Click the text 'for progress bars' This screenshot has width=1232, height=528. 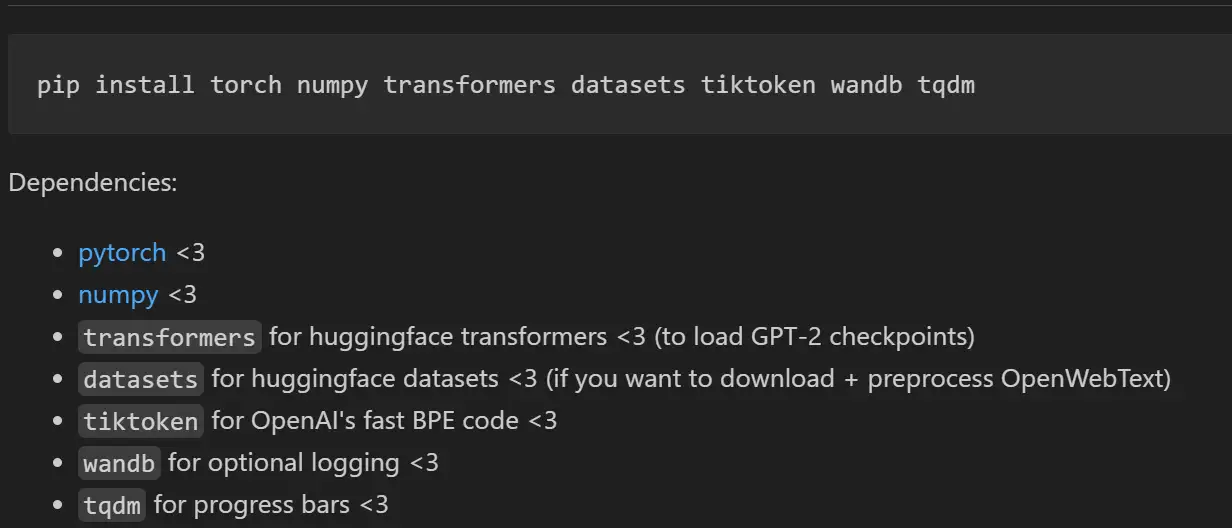[x=252, y=505]
